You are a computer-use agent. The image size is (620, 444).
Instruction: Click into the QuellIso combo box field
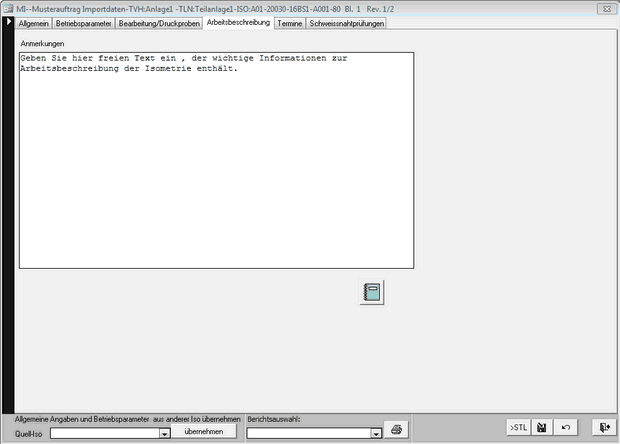tap(104, 434)
